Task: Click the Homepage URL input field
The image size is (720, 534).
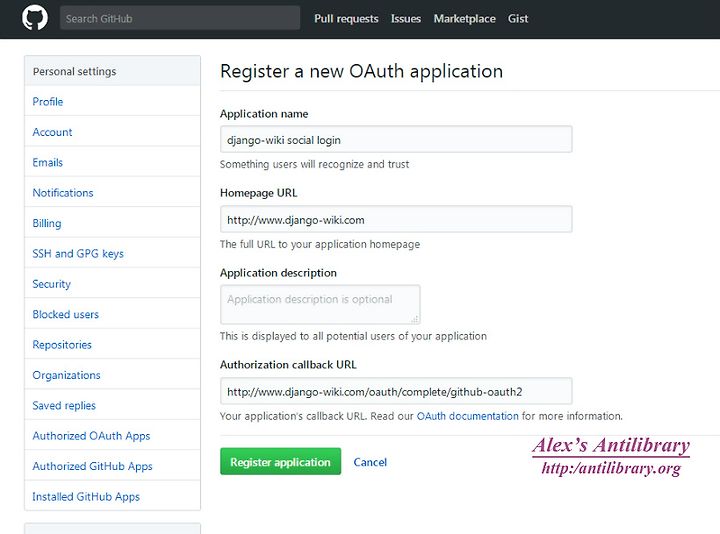Action: pos(396,219)
